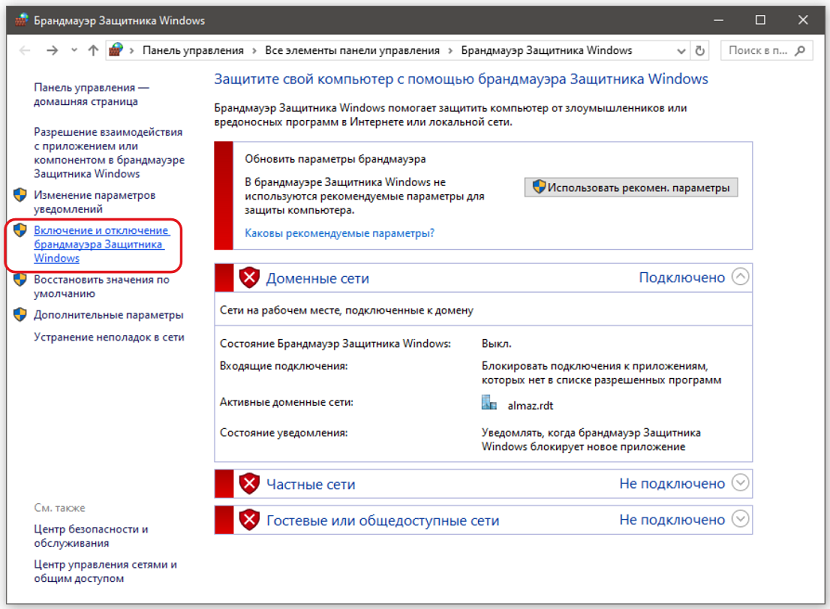Open Изменение параметров уведомлений

click(95, 202)
